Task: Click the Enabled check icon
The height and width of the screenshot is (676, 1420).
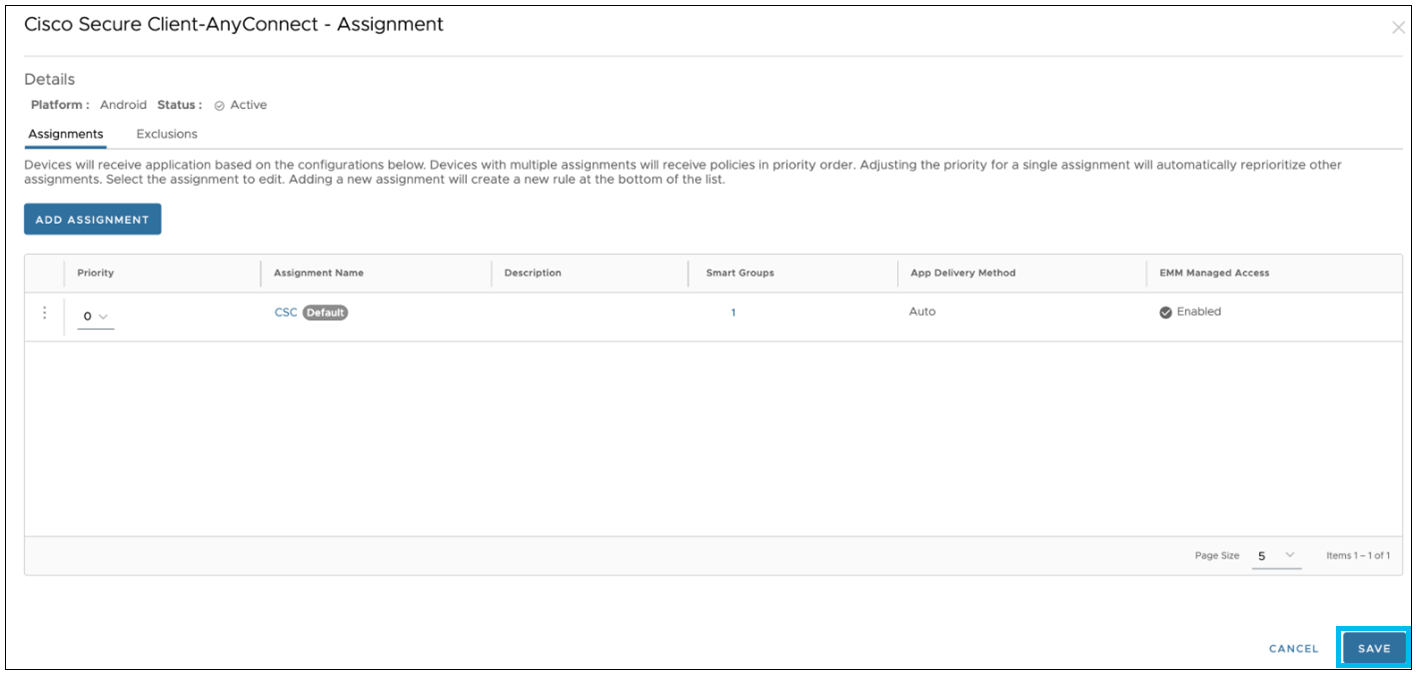Action: 1165,312
